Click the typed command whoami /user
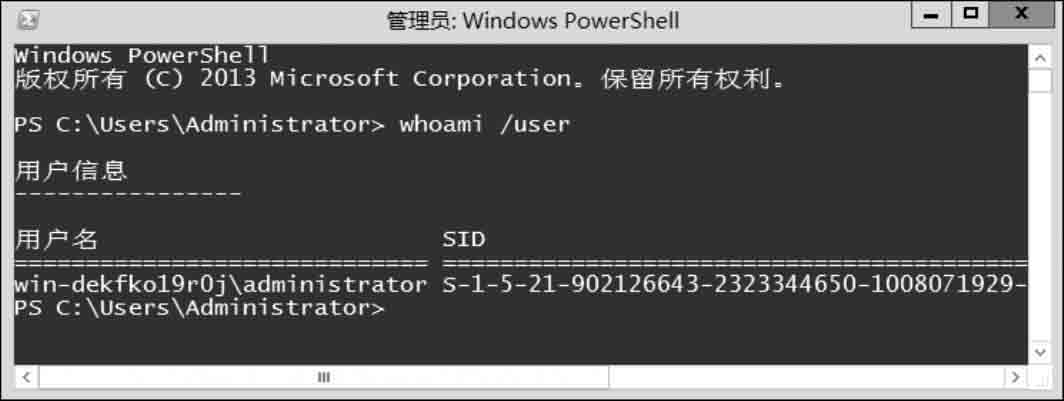1064x401 pixels. (x=484, y=125)
